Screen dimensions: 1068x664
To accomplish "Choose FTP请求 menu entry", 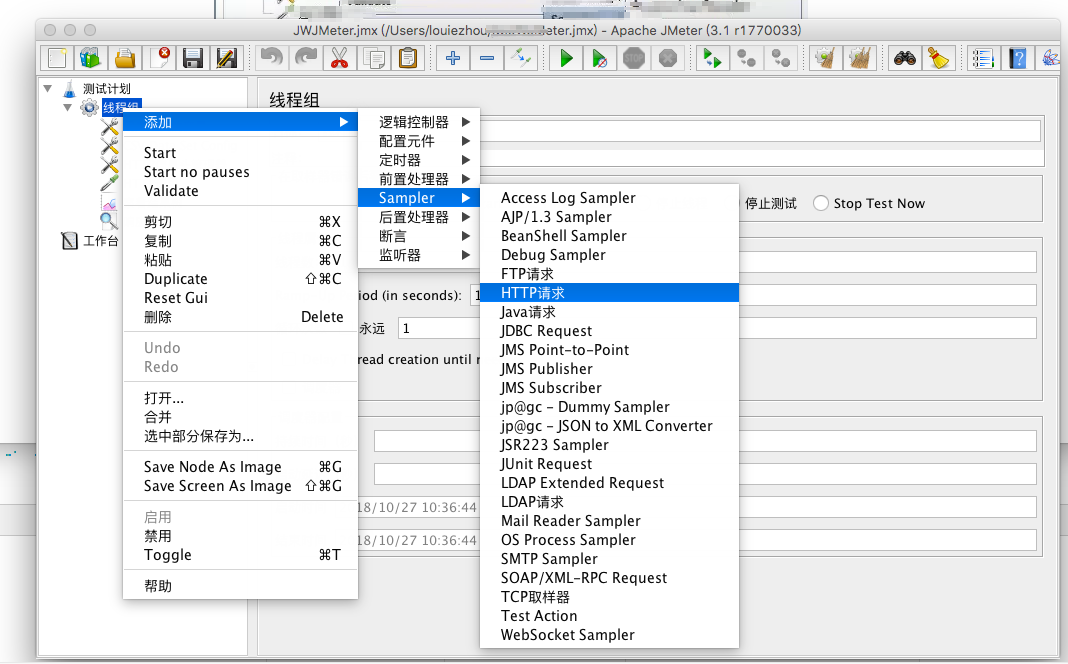I will pyautogui.click(x=610, y=274).
